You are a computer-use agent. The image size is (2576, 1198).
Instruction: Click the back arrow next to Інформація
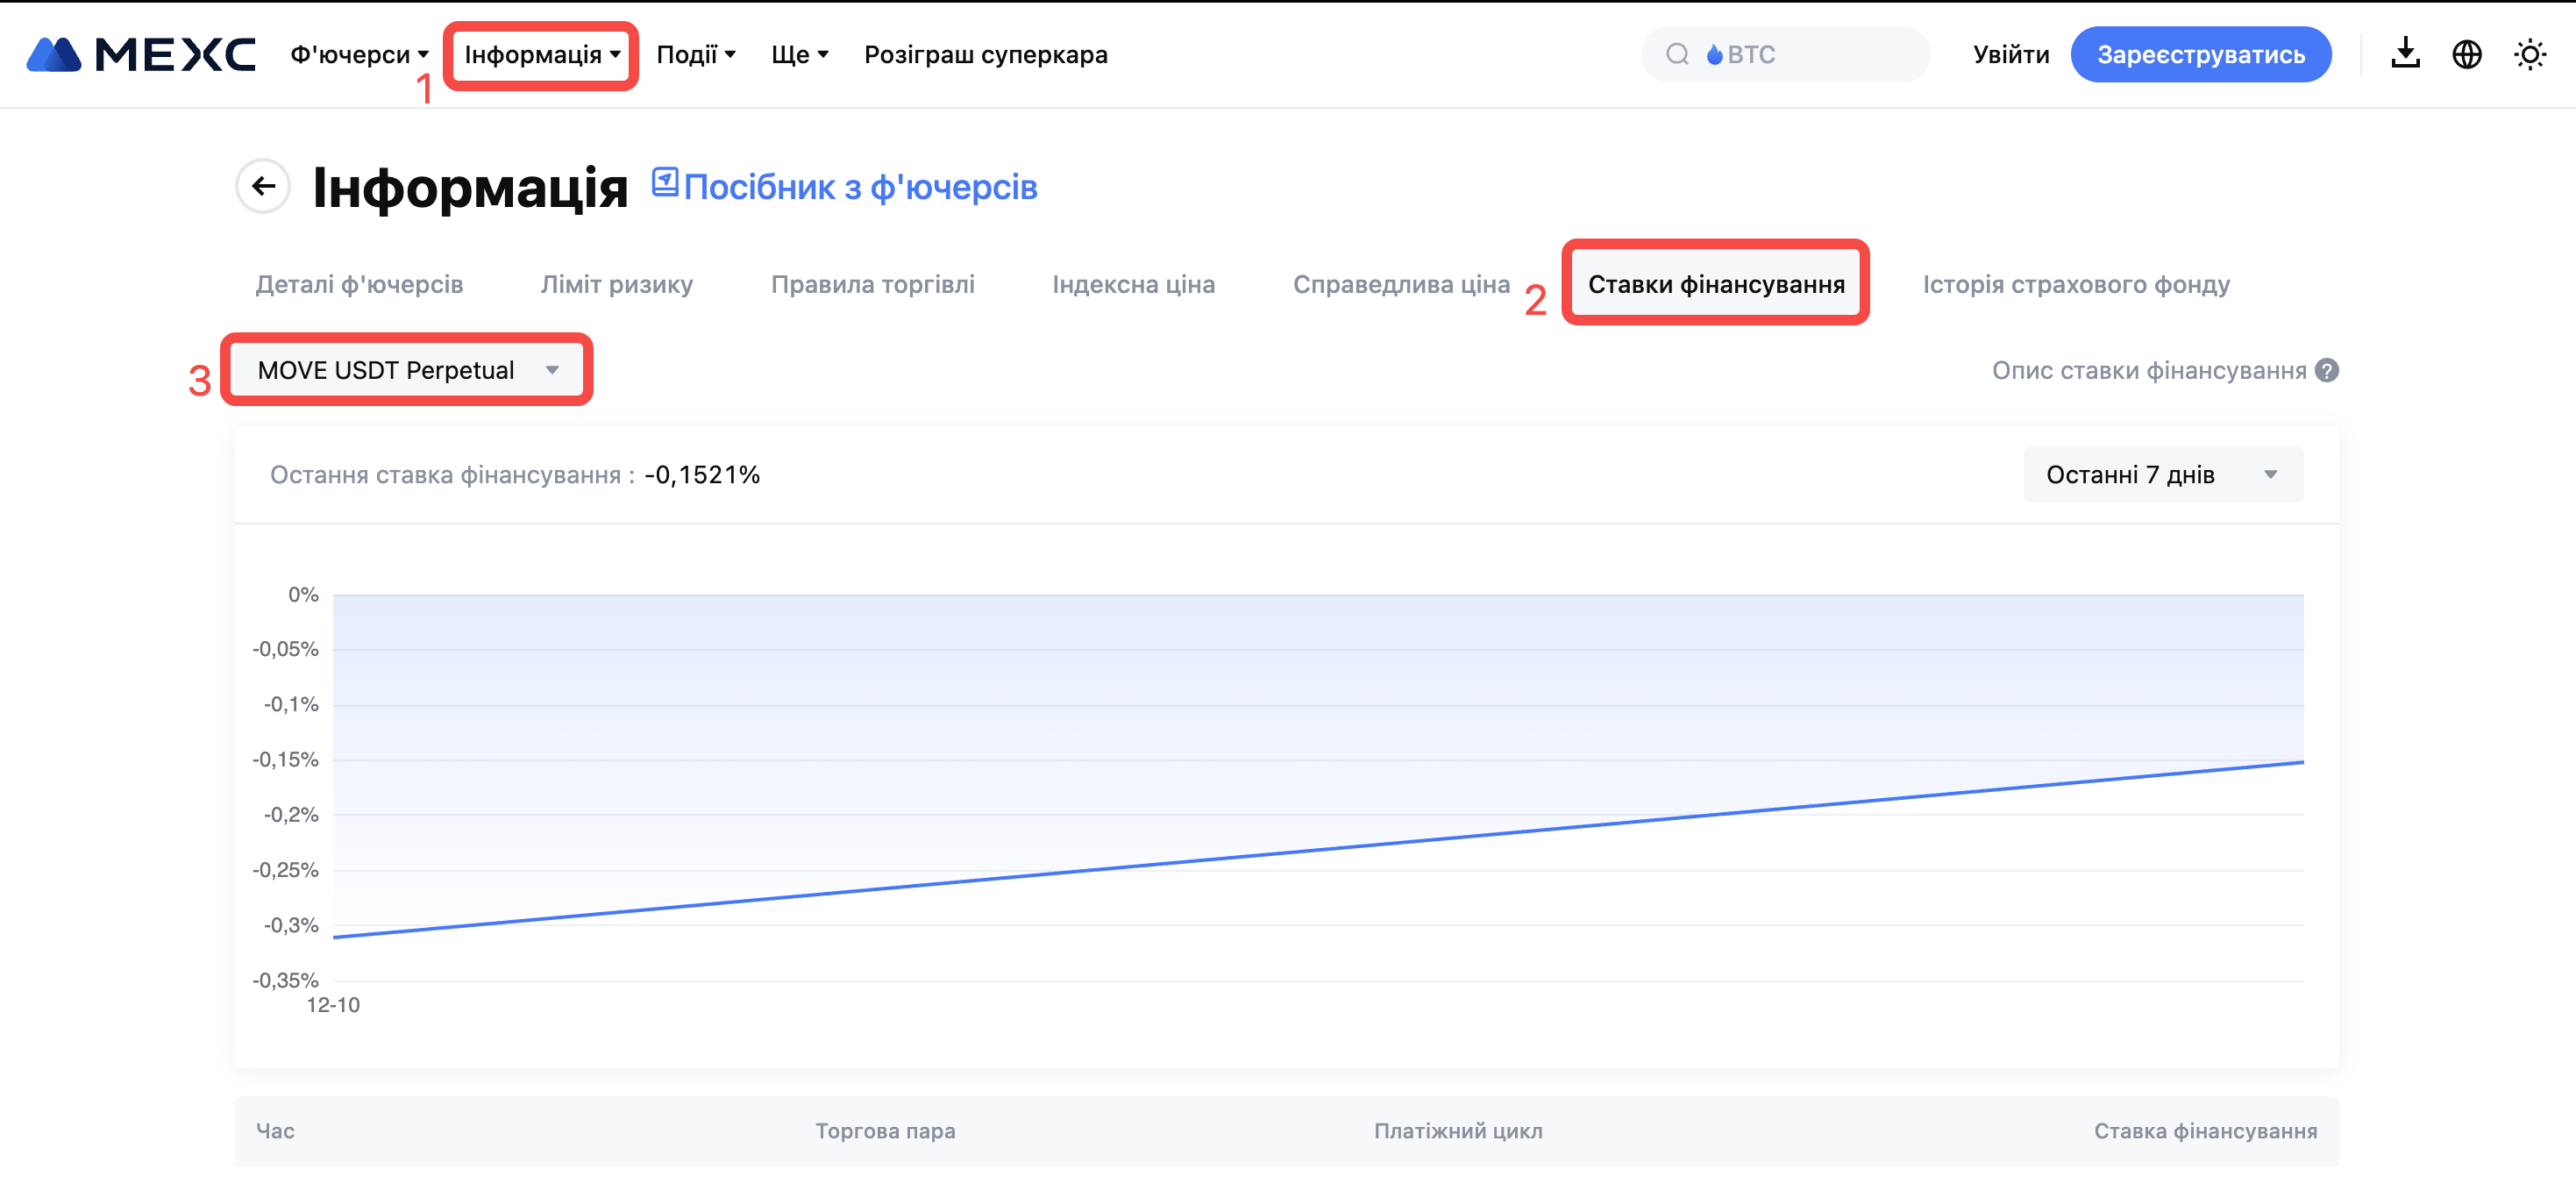tap(263, 186)
